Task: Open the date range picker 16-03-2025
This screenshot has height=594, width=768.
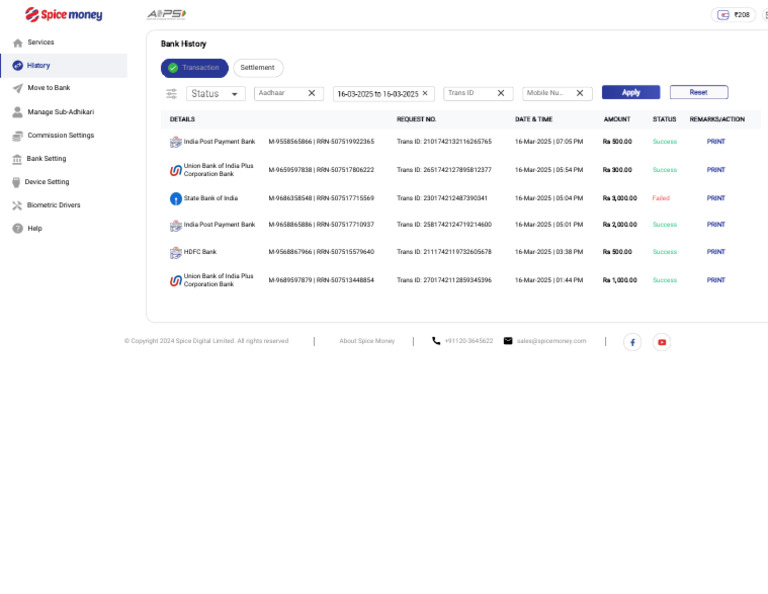Action: tap(377, 94)
